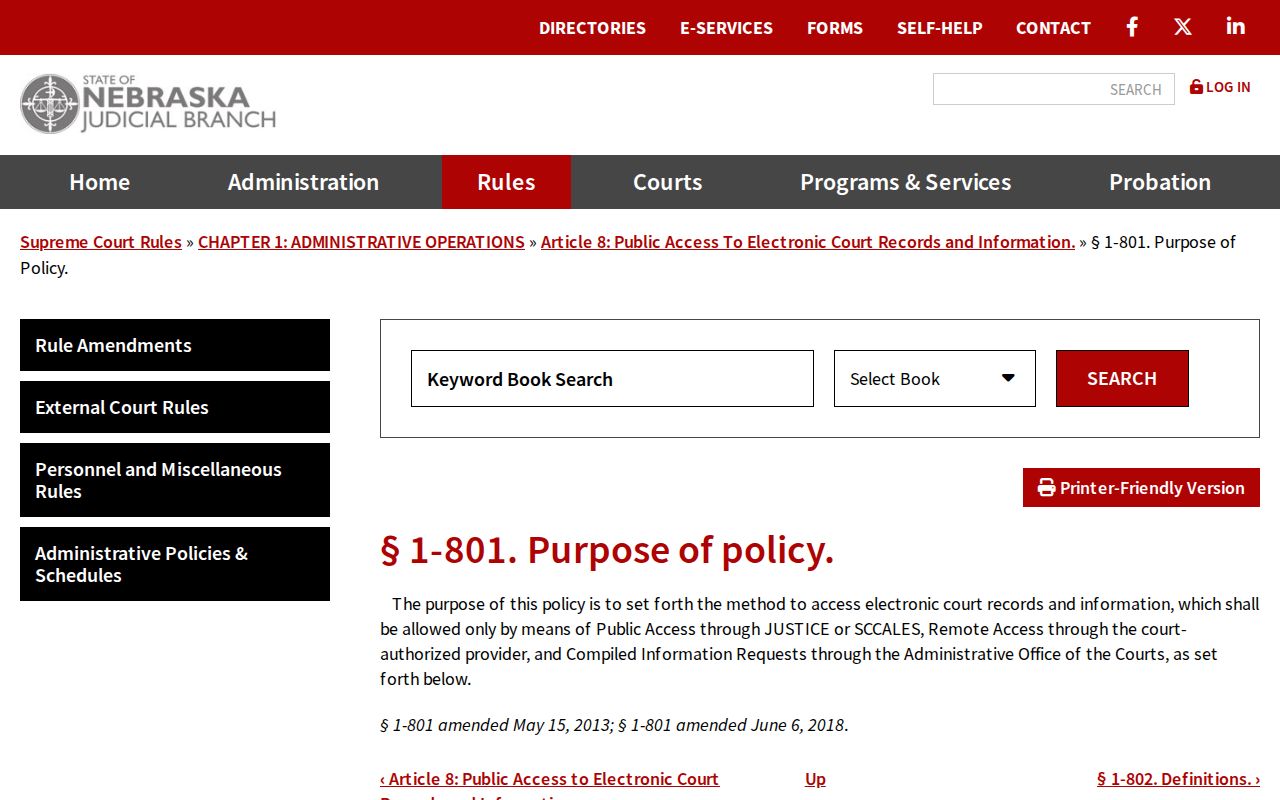This screenshot has width=1280, height=800.
Task: Open Rule Amendments sidebar item
Action: 175,345
